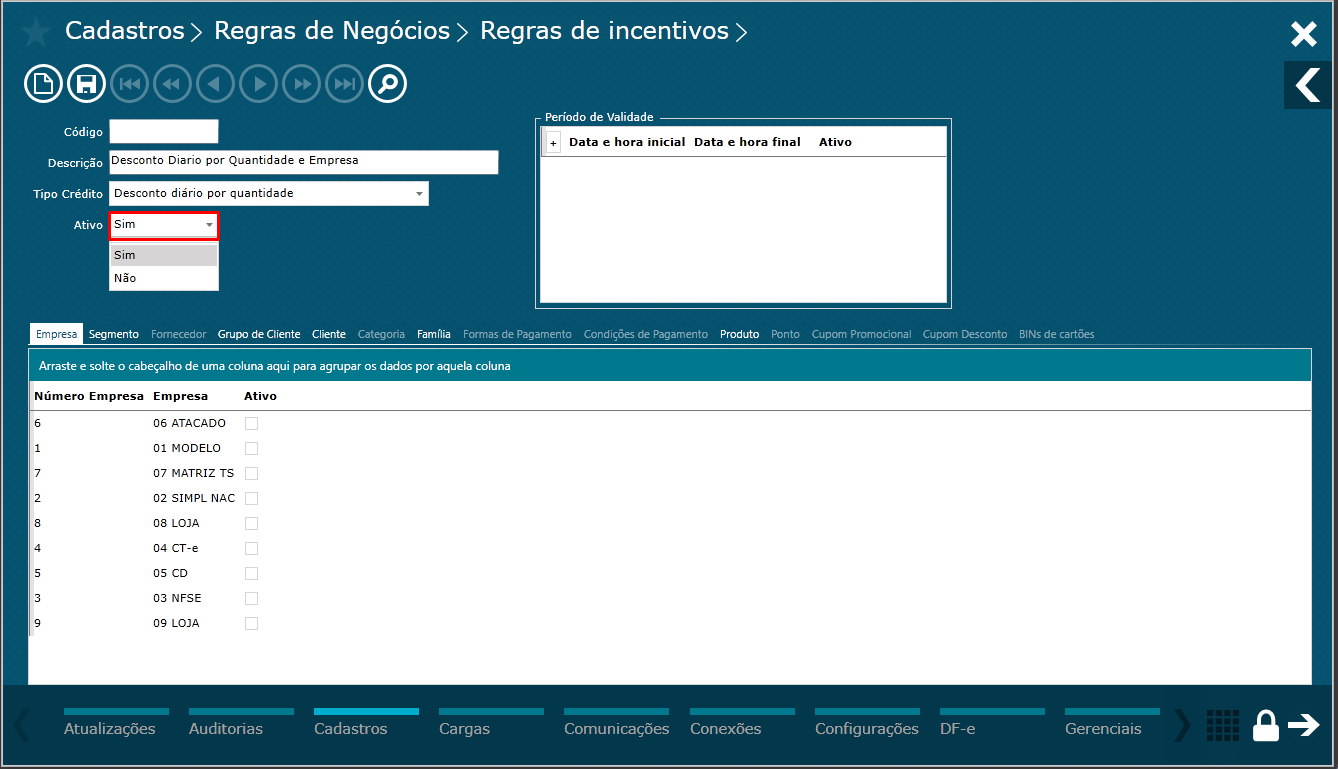This screenshot has height=769, width=1338.
Task: Go to the last record in the toolbar
Action: pos(345,84)
